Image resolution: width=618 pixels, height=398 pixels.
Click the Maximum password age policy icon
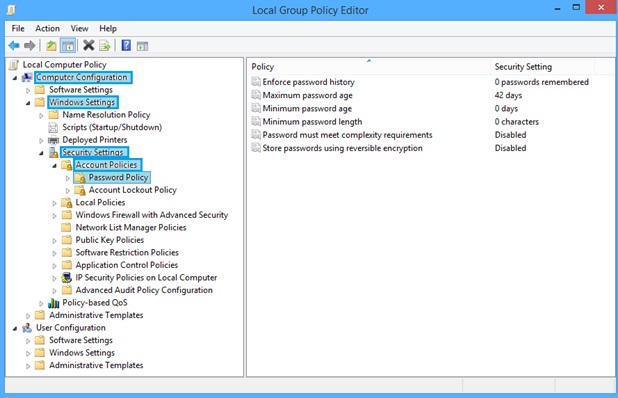(x=256, y=95)
